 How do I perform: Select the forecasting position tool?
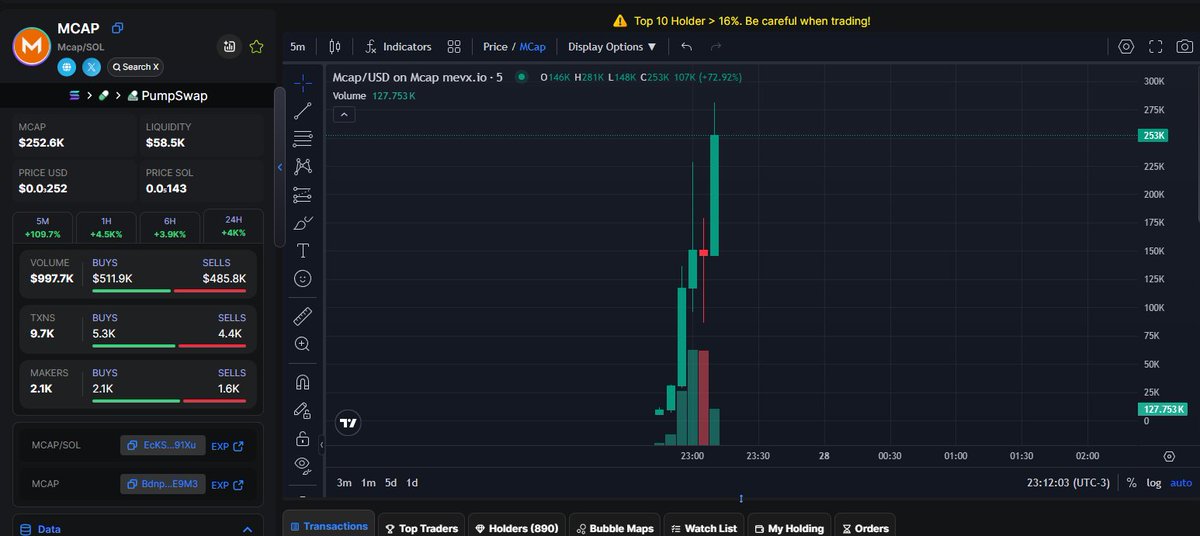pos(303,194)
